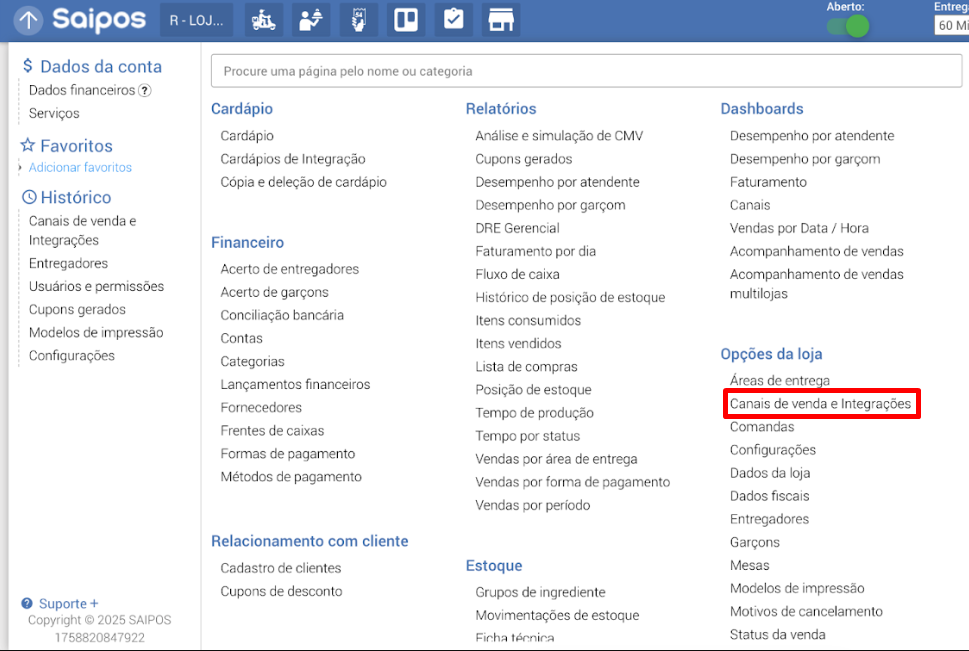969x651 pixels.
Task: Click the Saipos up-arrow logo icon
Action: click(28, 20)
